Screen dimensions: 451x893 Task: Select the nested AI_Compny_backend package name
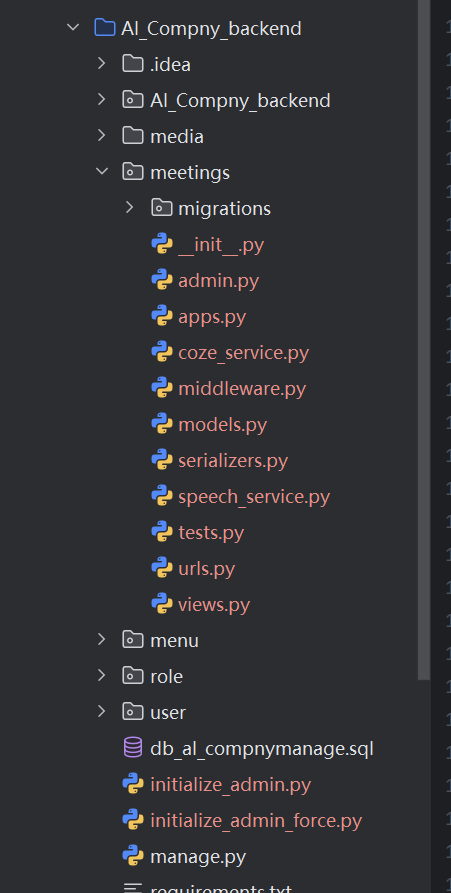240,100
